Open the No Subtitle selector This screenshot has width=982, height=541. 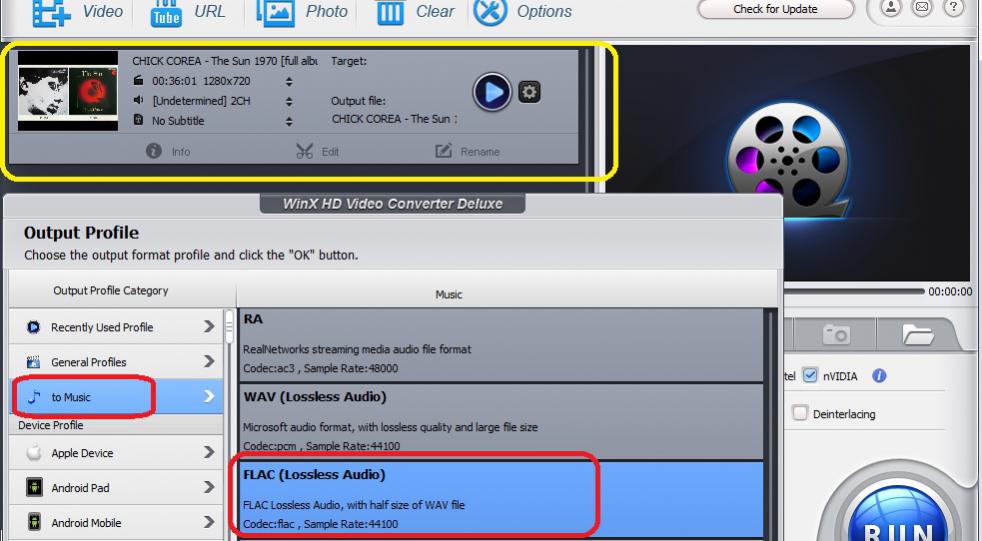290,120
